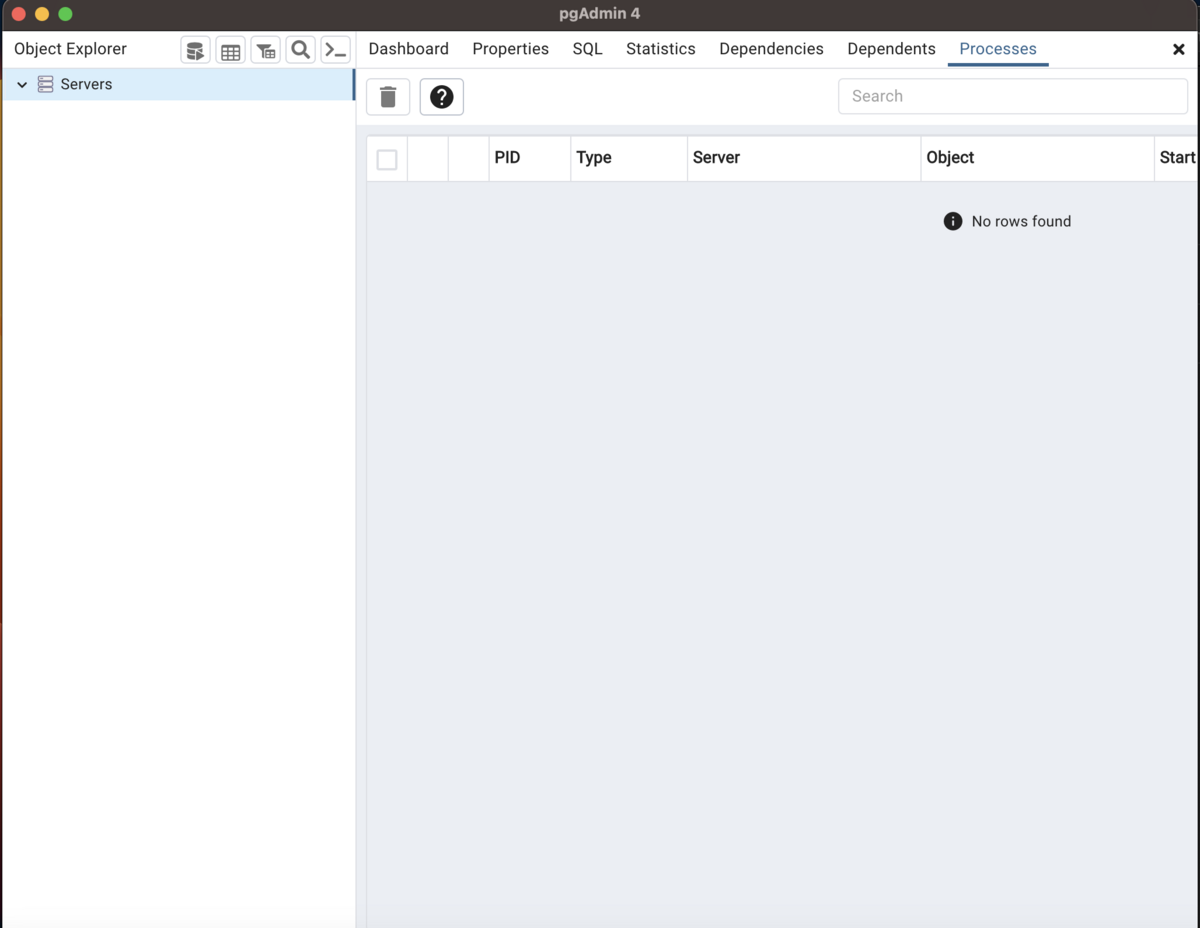Select the Servers tree item
This screenshot has width=1200, height=928.
pyautogui.click(x=178, y=85)
